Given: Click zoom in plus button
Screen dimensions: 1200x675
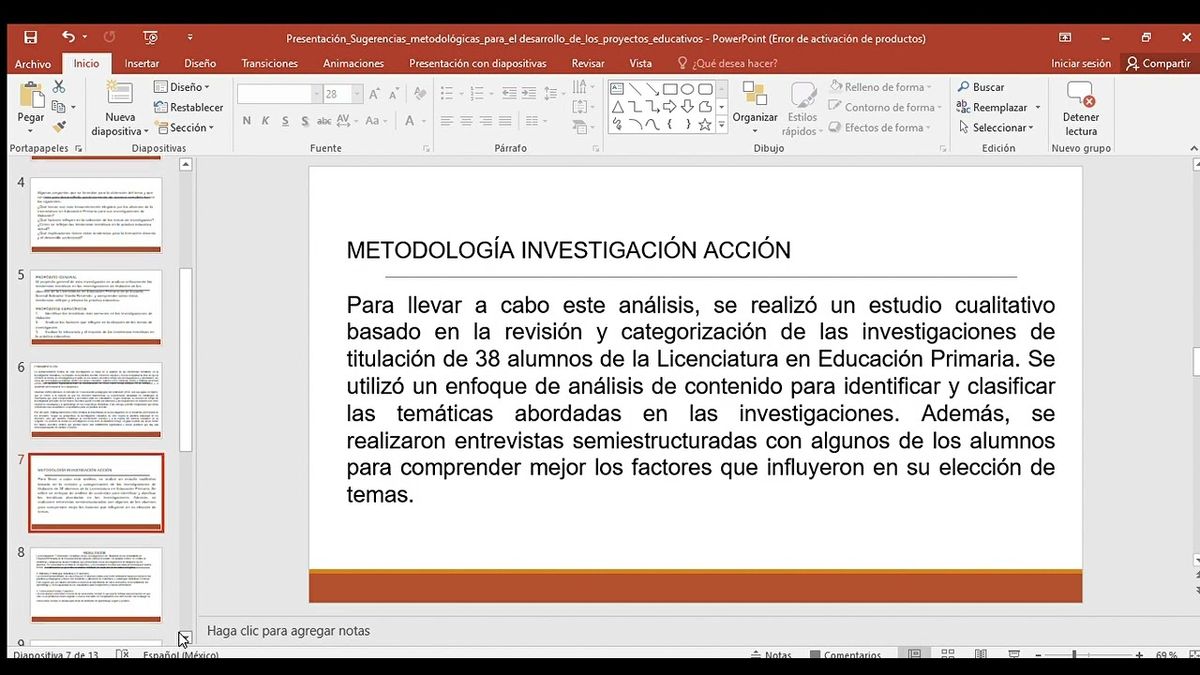Looking at the screenshot, I should 1139,655.
